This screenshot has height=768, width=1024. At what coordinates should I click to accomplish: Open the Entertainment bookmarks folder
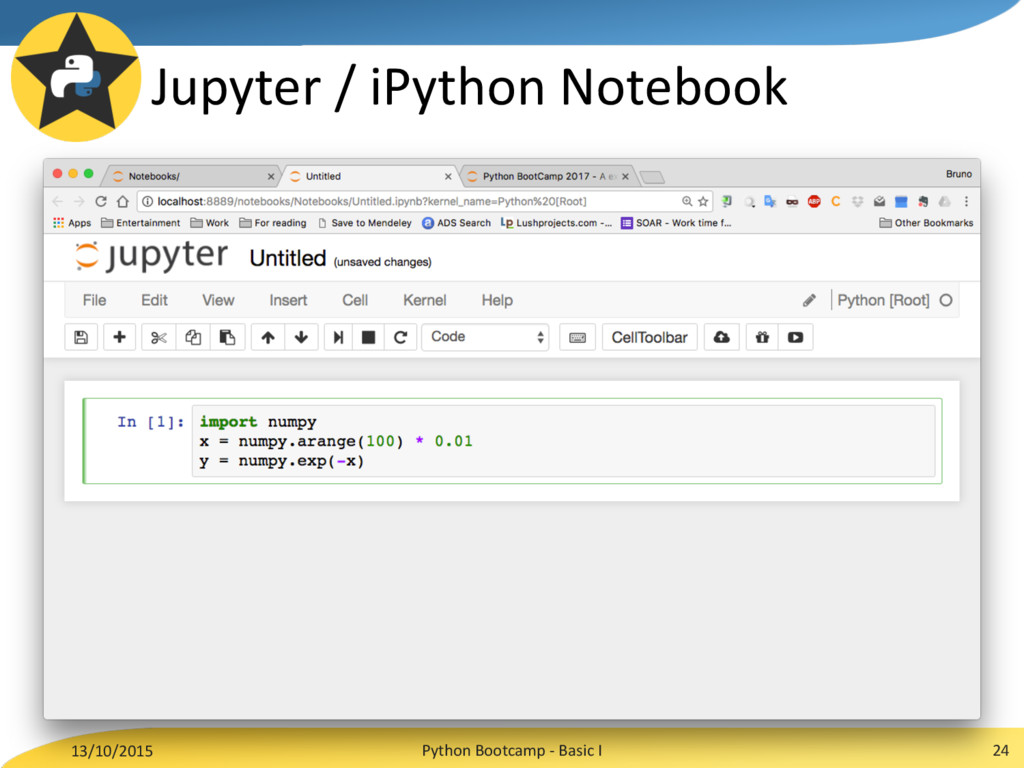click(x=140, y=223)
